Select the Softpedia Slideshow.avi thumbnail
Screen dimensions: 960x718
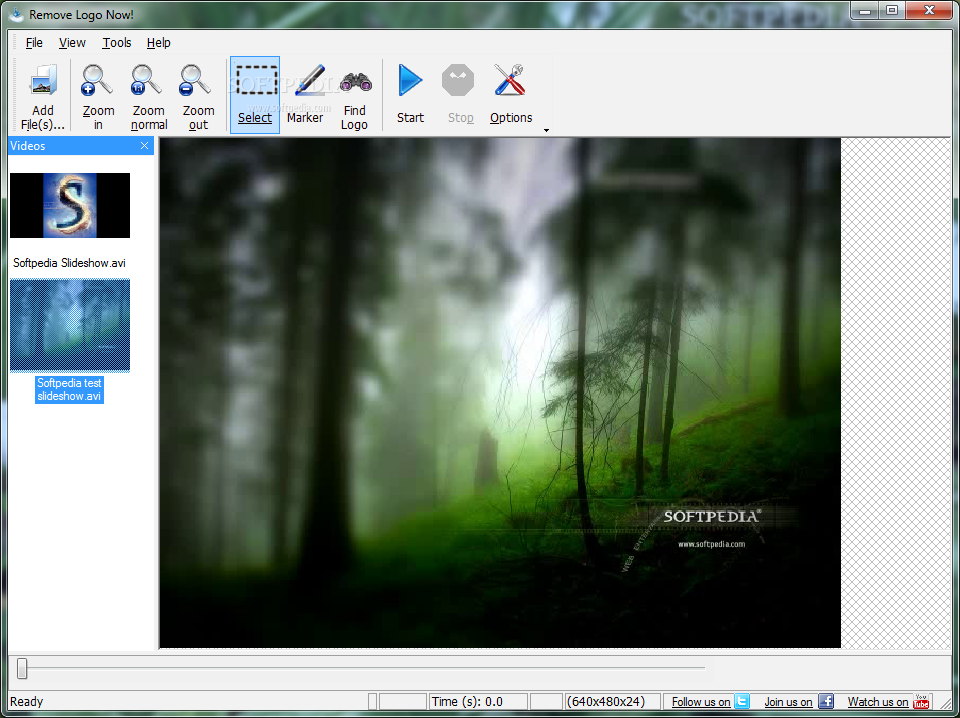tap(70, 205)
